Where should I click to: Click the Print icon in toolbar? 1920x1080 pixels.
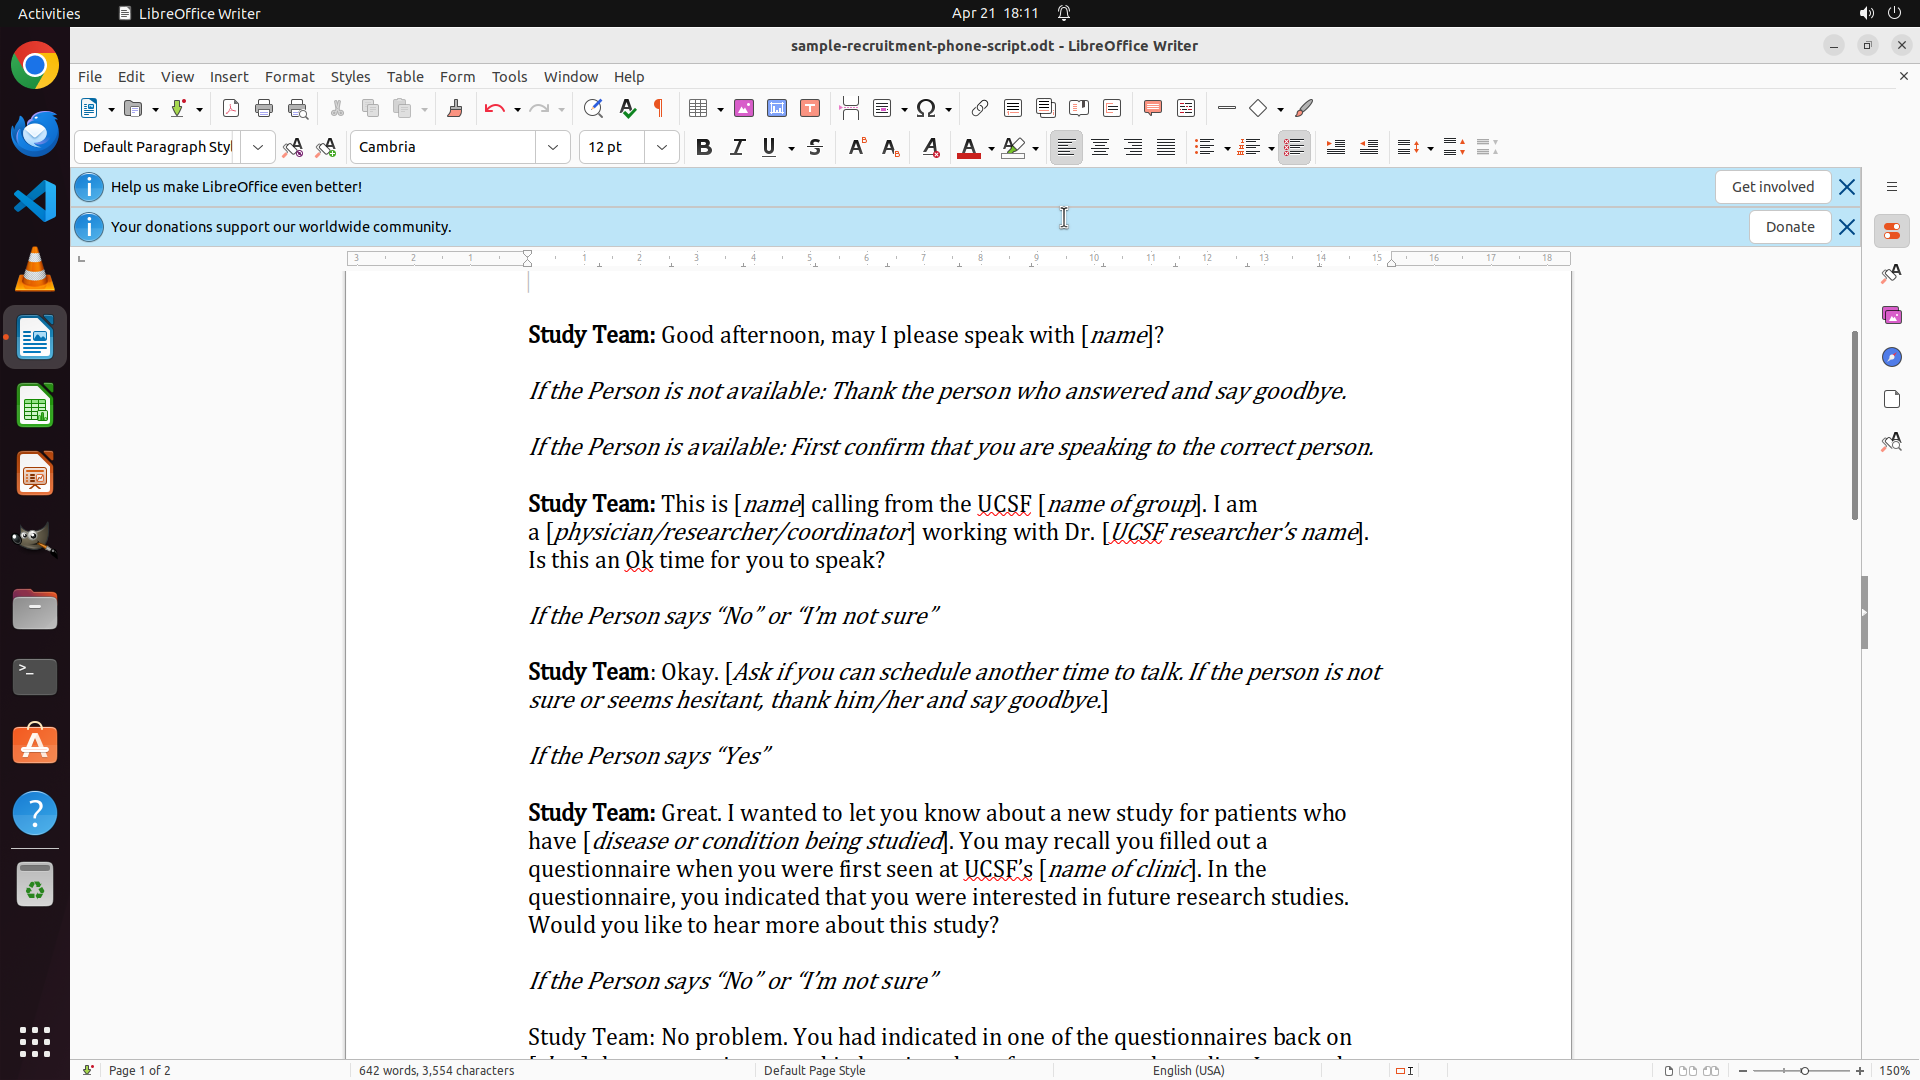(x=264, y=108)
